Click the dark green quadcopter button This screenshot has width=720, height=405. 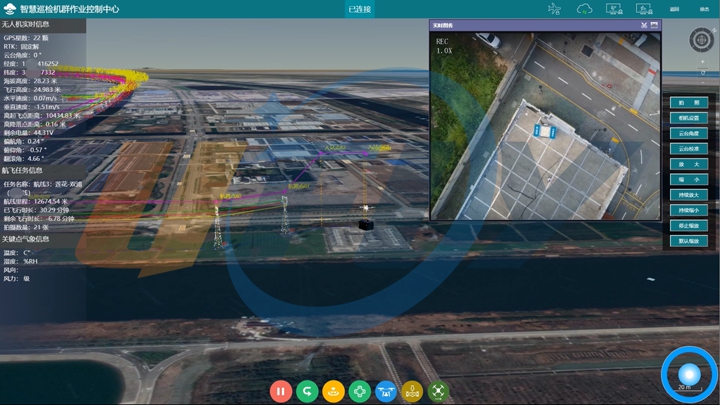tap(439, 392)
